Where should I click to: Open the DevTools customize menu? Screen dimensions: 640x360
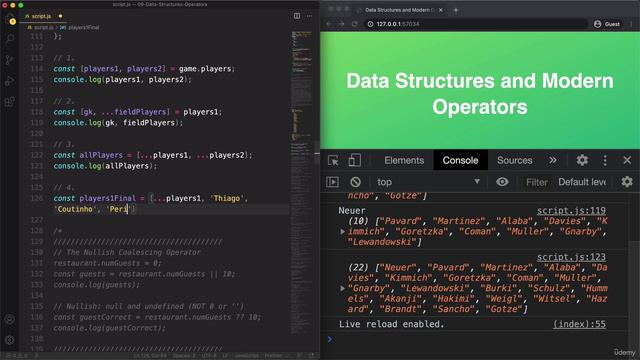click(x=605, y=160)
